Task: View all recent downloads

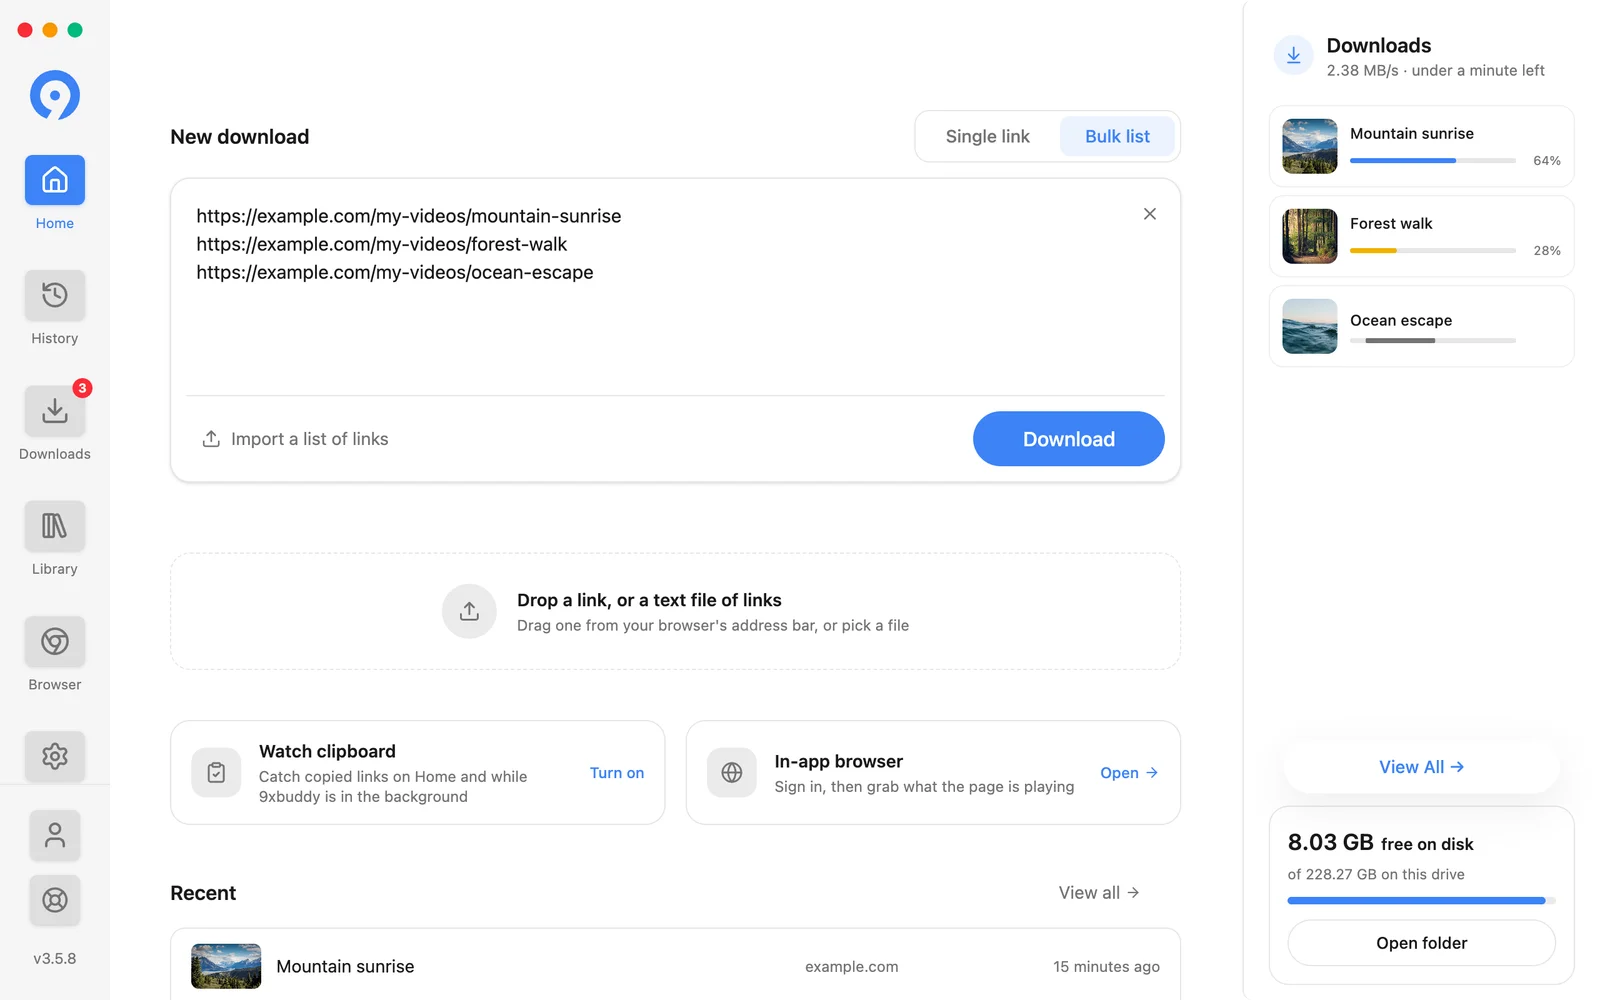Action: pos(1099,893)
